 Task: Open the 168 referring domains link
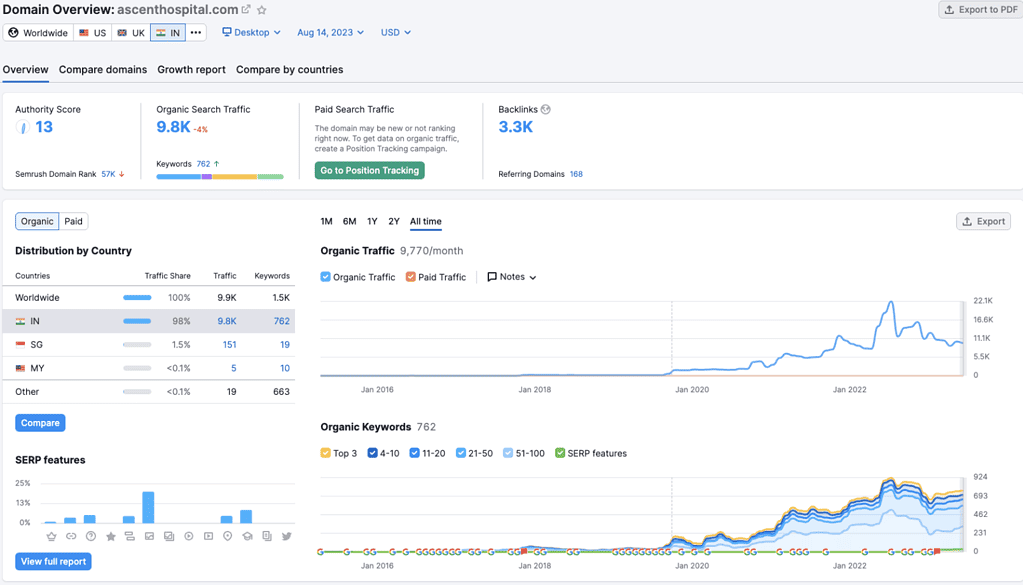pos(576,174)
